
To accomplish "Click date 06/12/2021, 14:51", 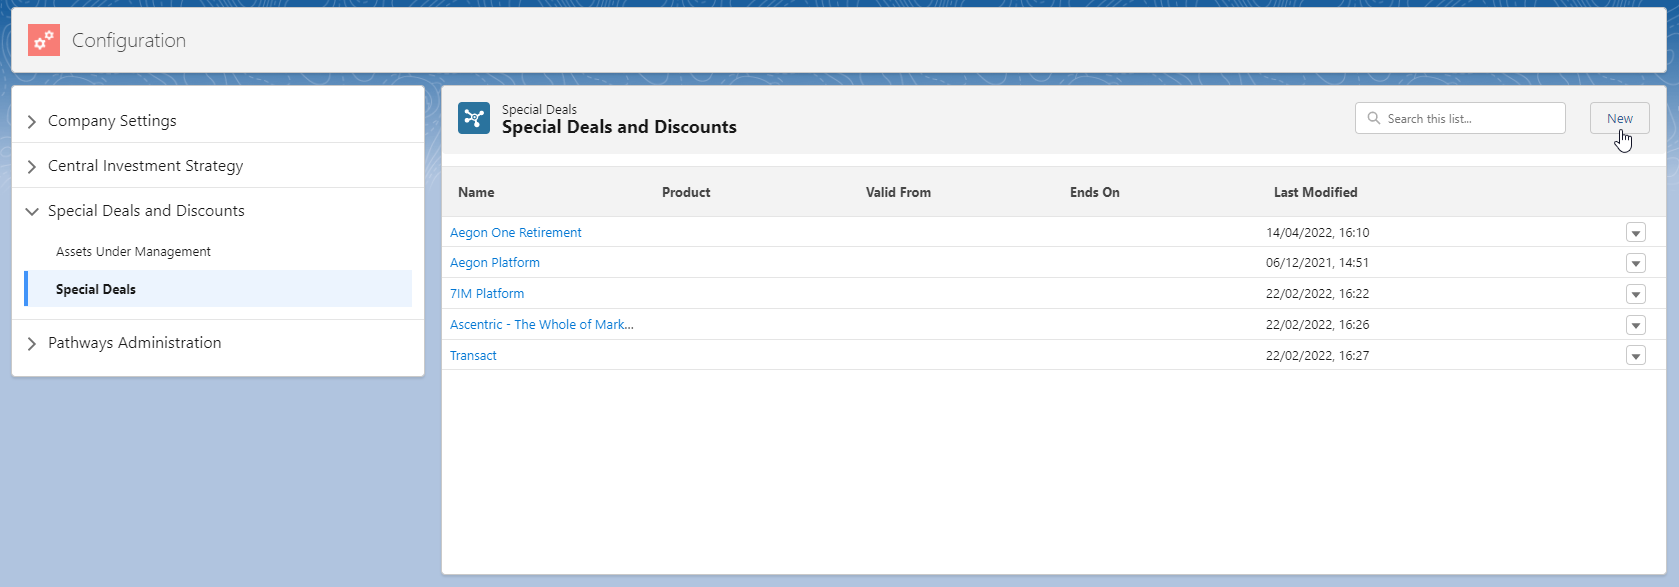I will [1318, 263].
